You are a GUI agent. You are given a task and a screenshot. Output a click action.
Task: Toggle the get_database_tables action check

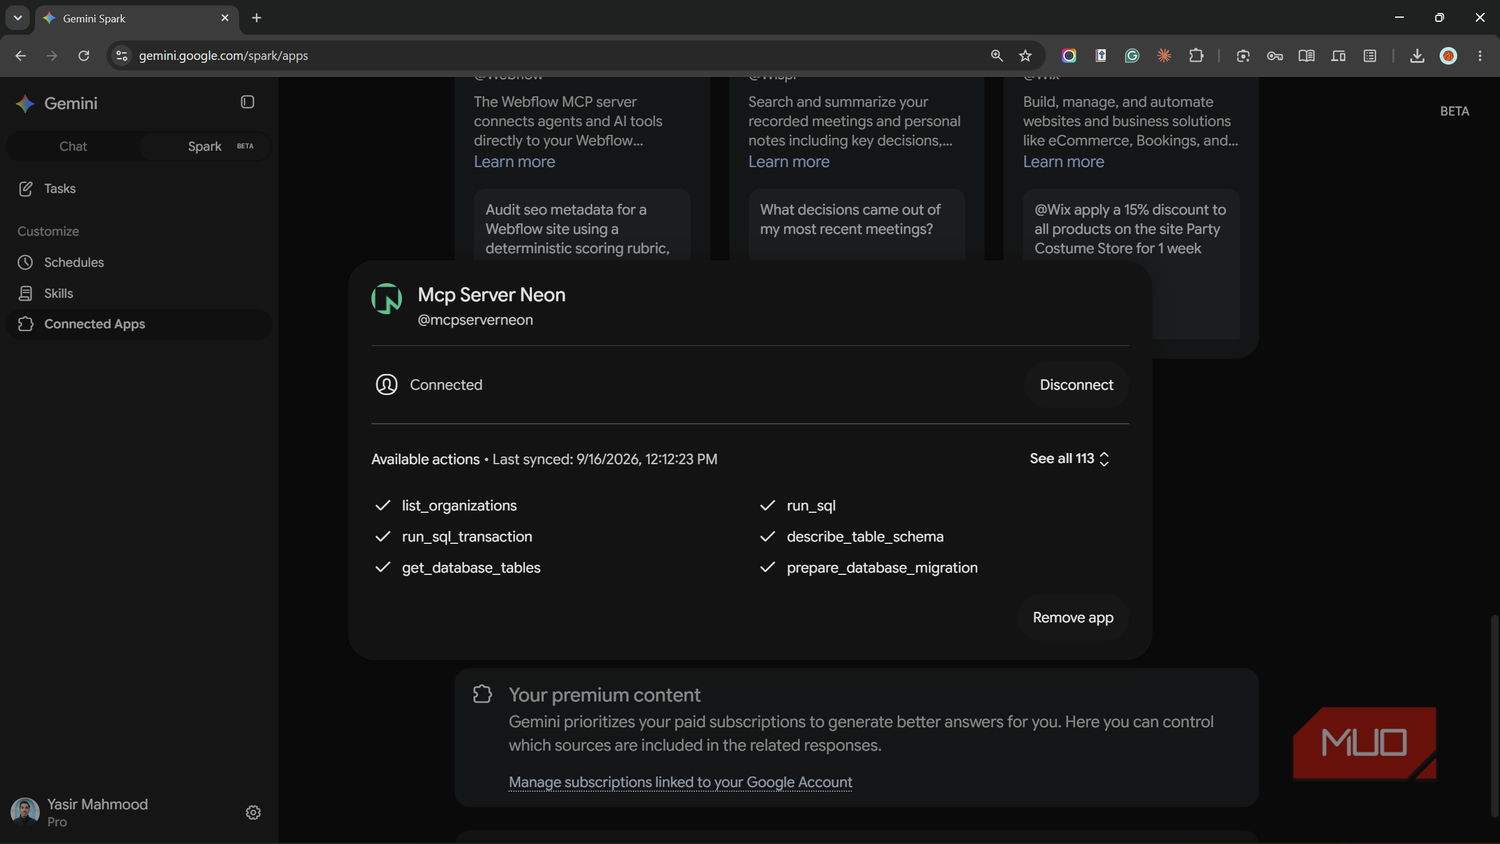pyautogui.click(x=382, y=568)
